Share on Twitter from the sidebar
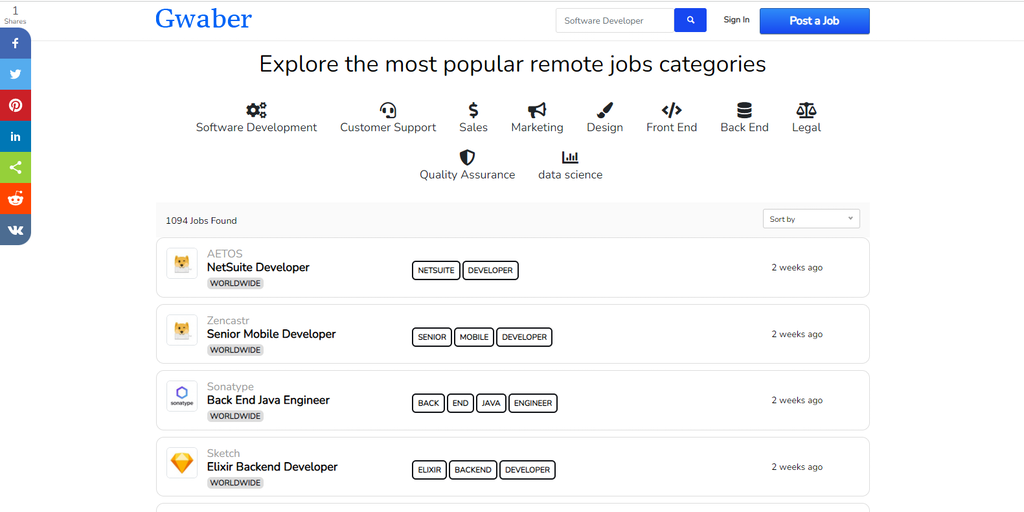Image resolution: width=1024 pixels, height=512 pixels. (16, 74)
